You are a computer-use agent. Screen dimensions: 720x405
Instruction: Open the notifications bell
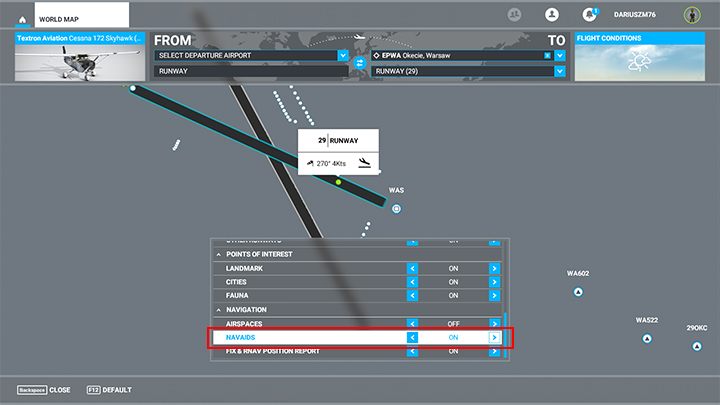pos(590,15)
